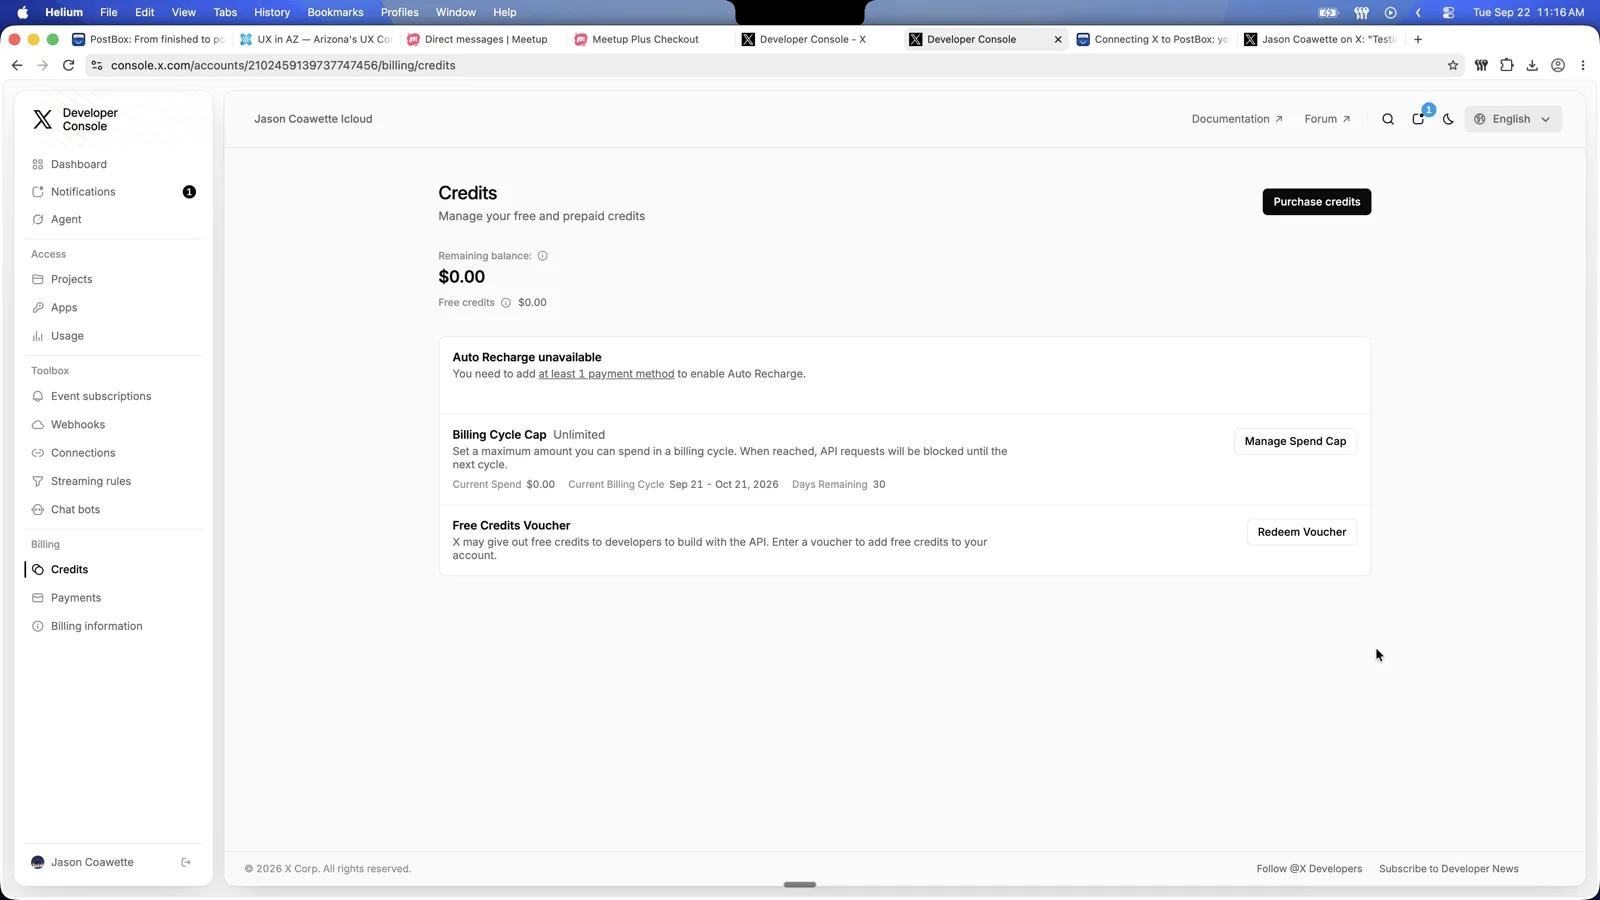
Task: Switch to the Meetup Plus Checkout tab
Action: pyautogui.click(x=645, y=39)
